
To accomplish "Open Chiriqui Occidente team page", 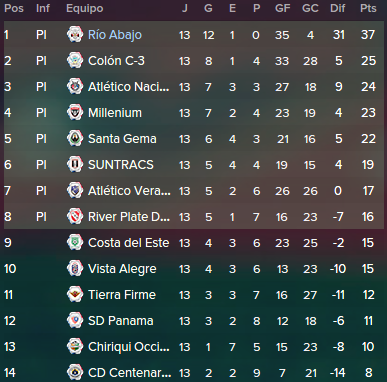I will [129, 347].
